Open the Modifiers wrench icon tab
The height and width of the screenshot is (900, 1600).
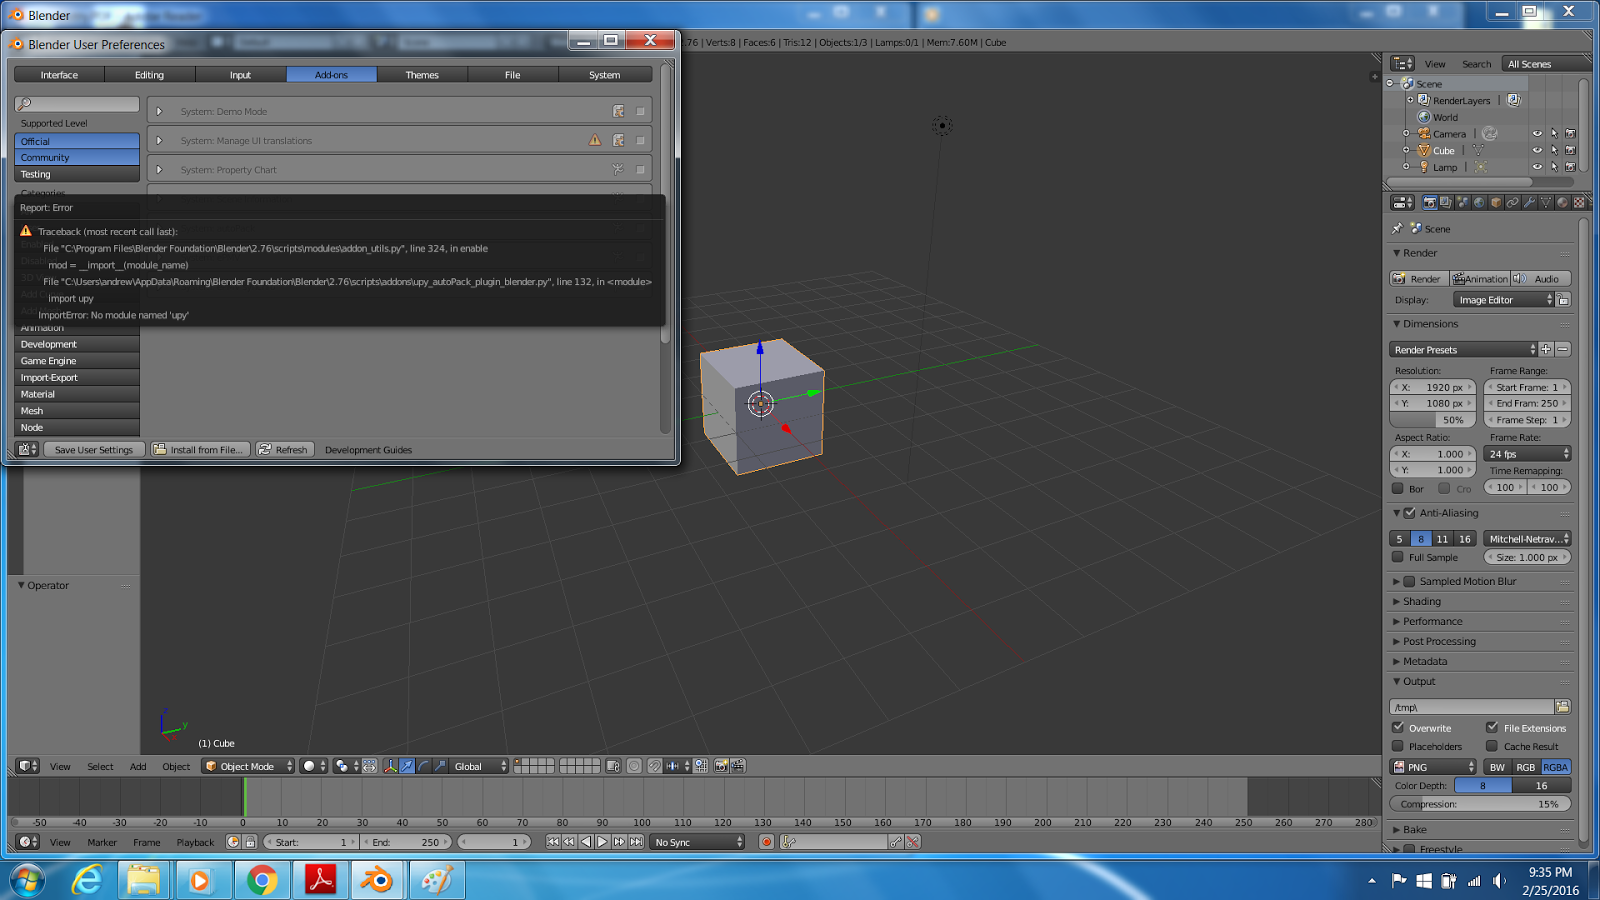pyautogui.click(x=1530, y=203)
